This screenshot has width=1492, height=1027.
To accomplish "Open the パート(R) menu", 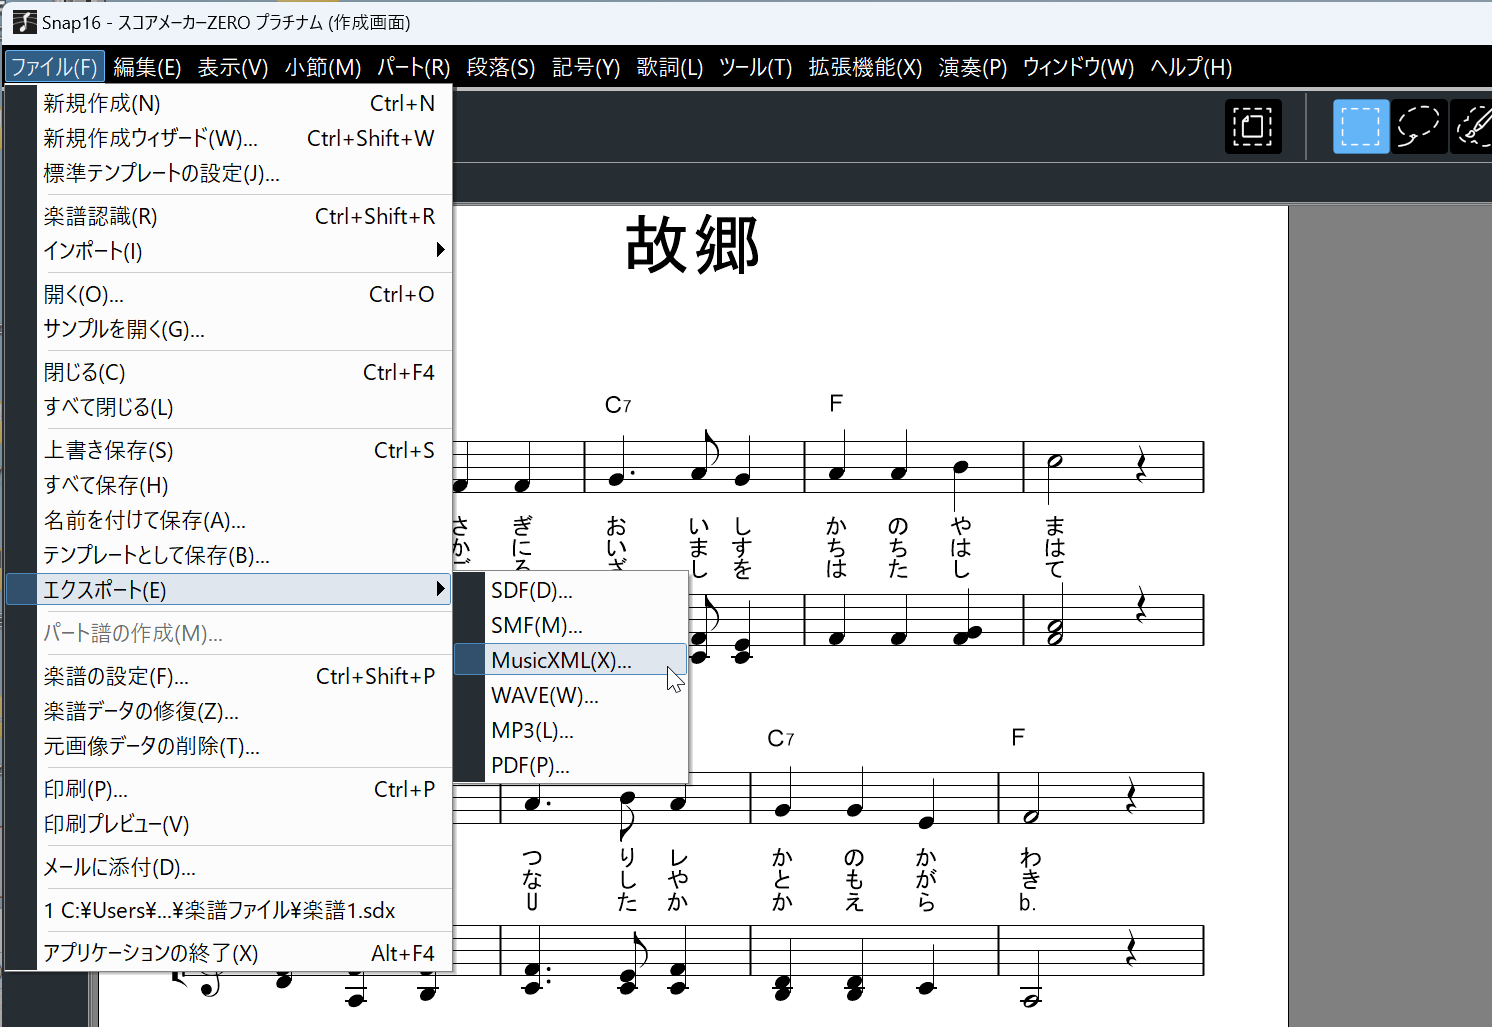I will point(414,67).
